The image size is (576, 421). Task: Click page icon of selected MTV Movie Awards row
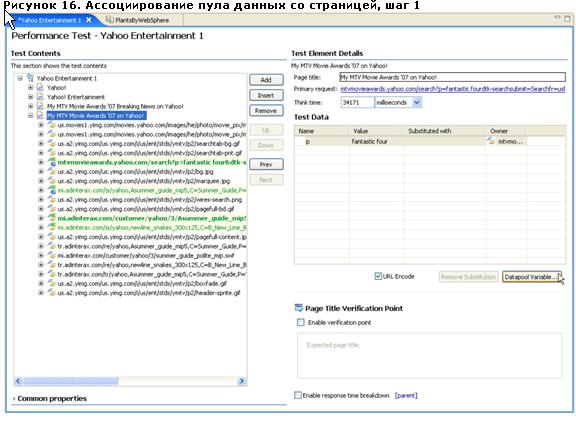40,116
